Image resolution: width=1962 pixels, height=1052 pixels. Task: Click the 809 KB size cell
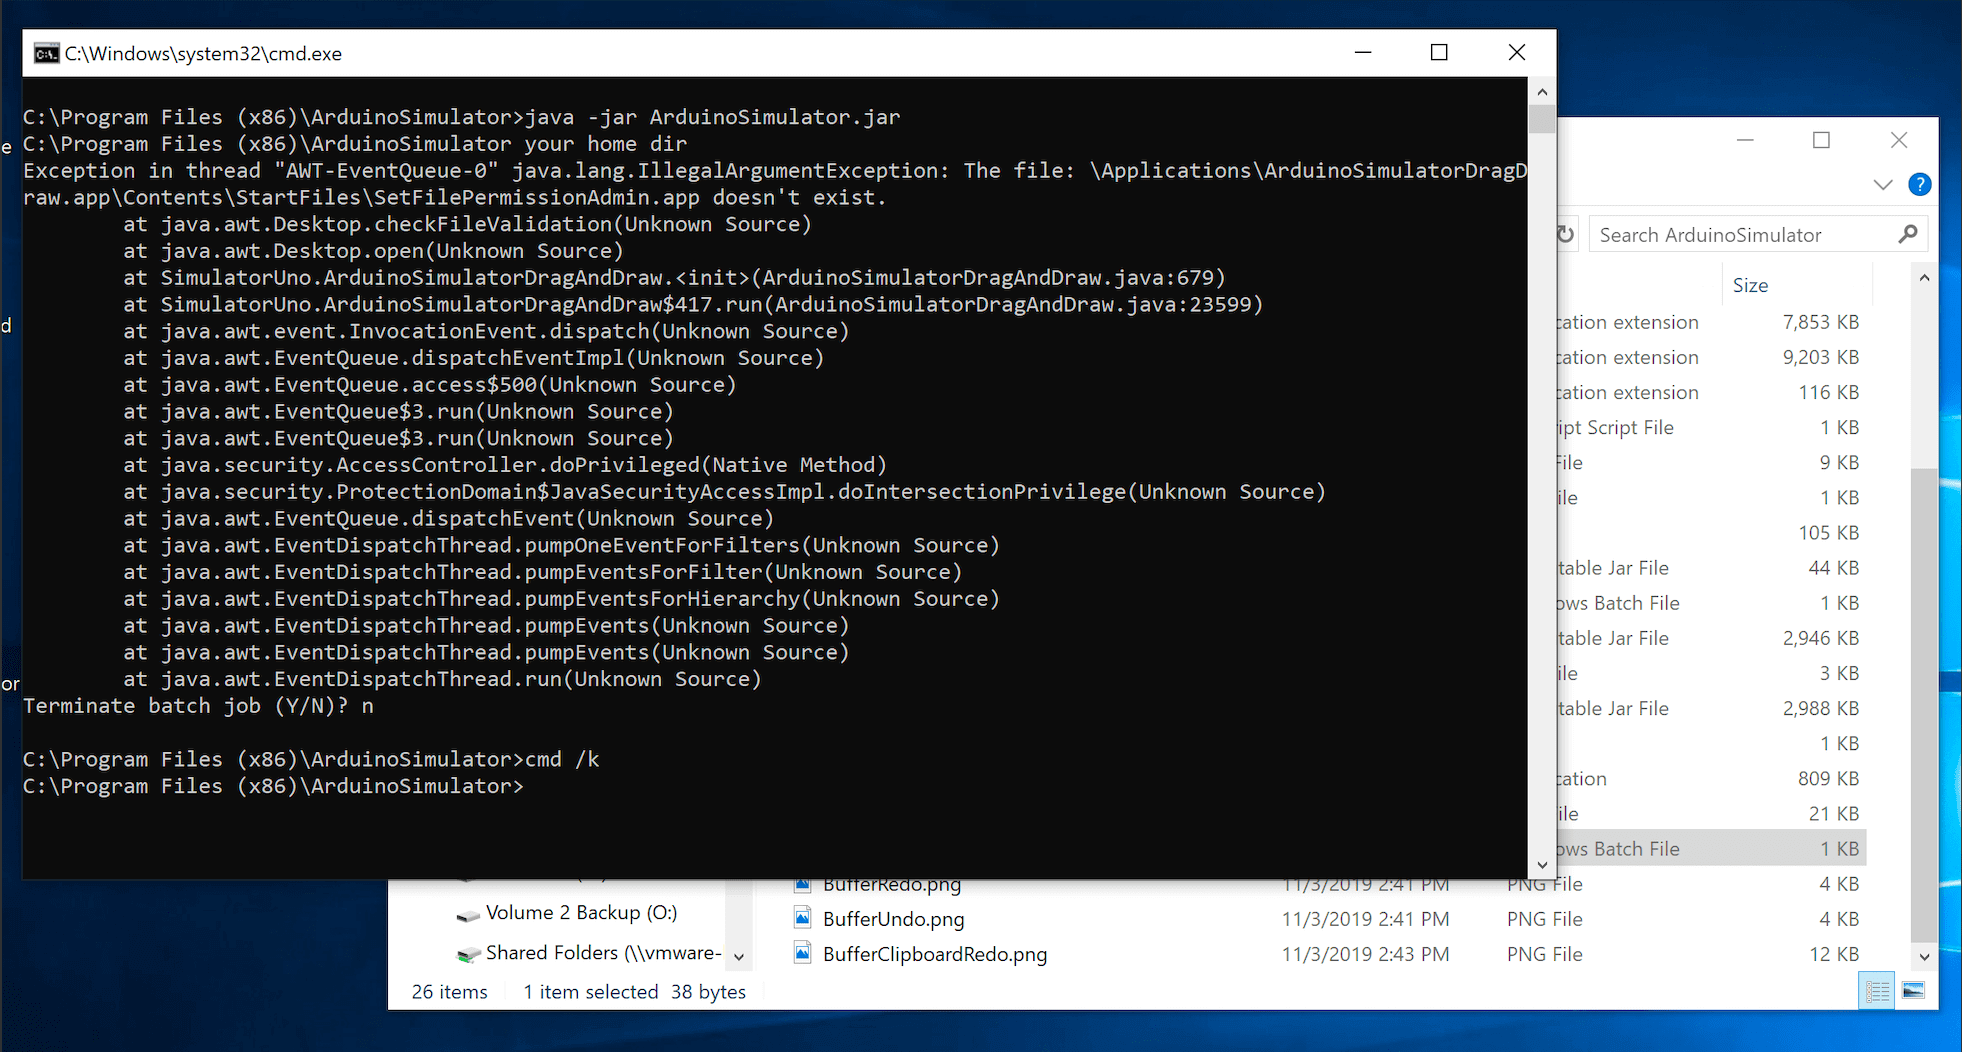click(x=1828, y=779)
